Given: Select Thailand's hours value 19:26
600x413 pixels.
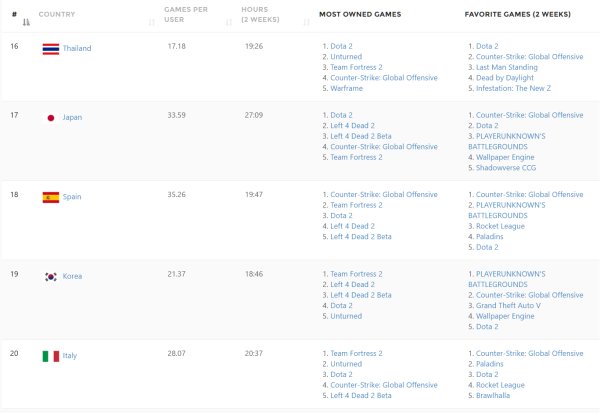Looking at the screenshot, I should pos(254,46).
